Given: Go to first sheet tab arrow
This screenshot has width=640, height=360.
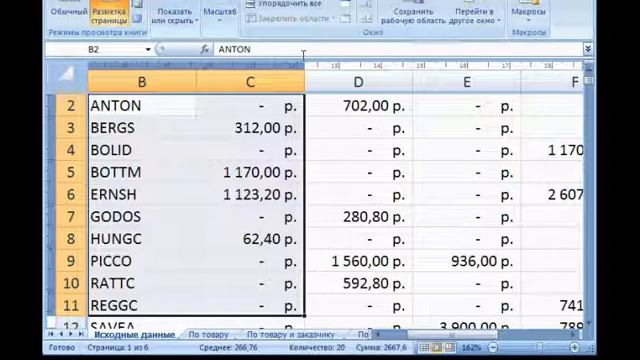Looking at the screenshot, I should (51, 334).
